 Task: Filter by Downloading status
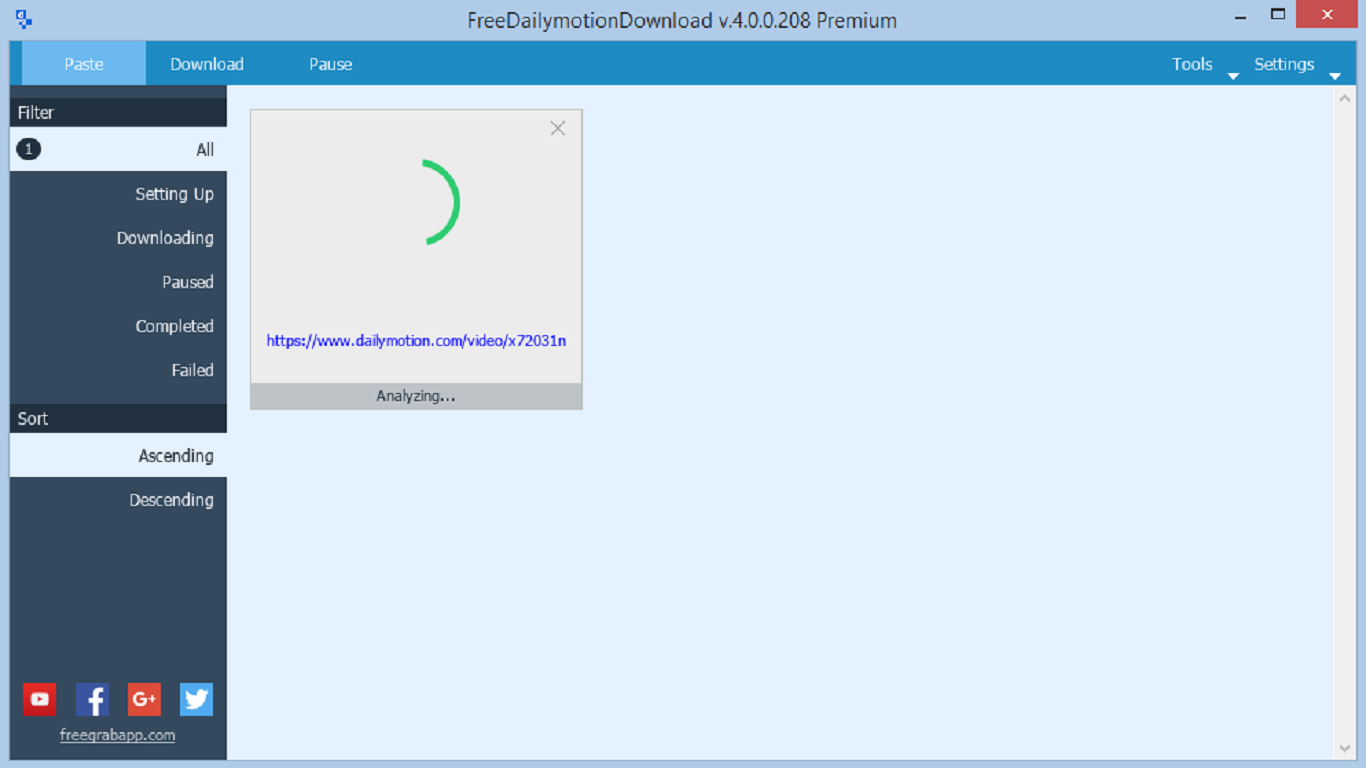point(118,238)
